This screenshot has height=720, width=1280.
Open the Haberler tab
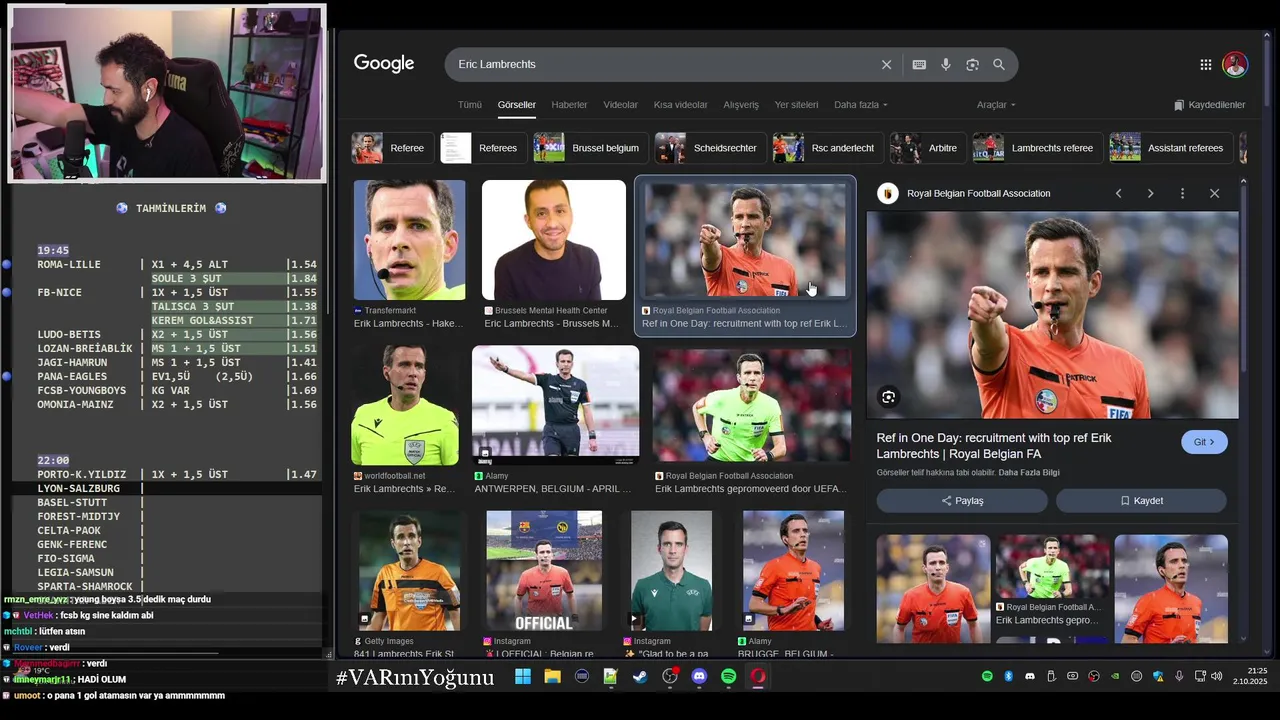[569, 105]
